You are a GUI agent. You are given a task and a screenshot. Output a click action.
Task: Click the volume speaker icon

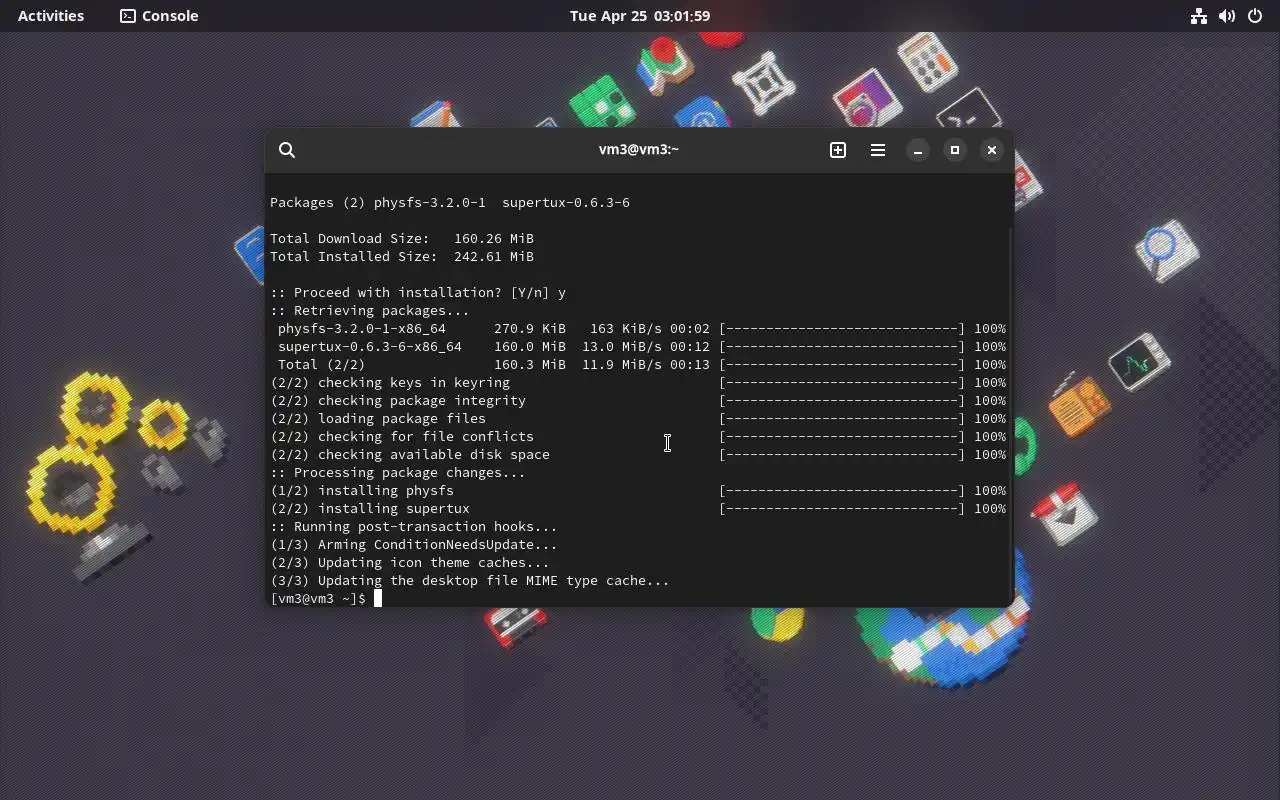click(x=1227, y=16)
